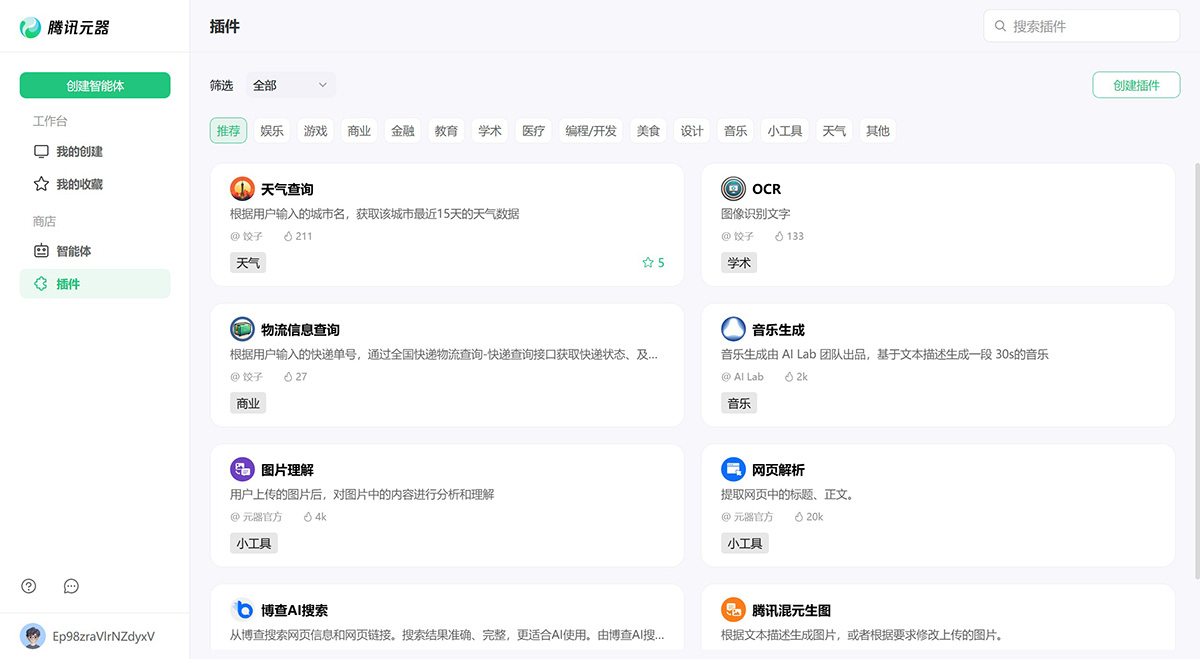
Task: Click the 博查AI搜索 plugin icon
Action: pos(241,610)
